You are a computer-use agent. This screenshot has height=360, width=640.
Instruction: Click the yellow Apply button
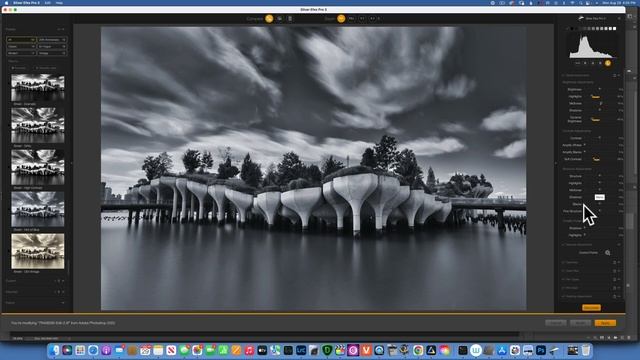pos(605,323)
